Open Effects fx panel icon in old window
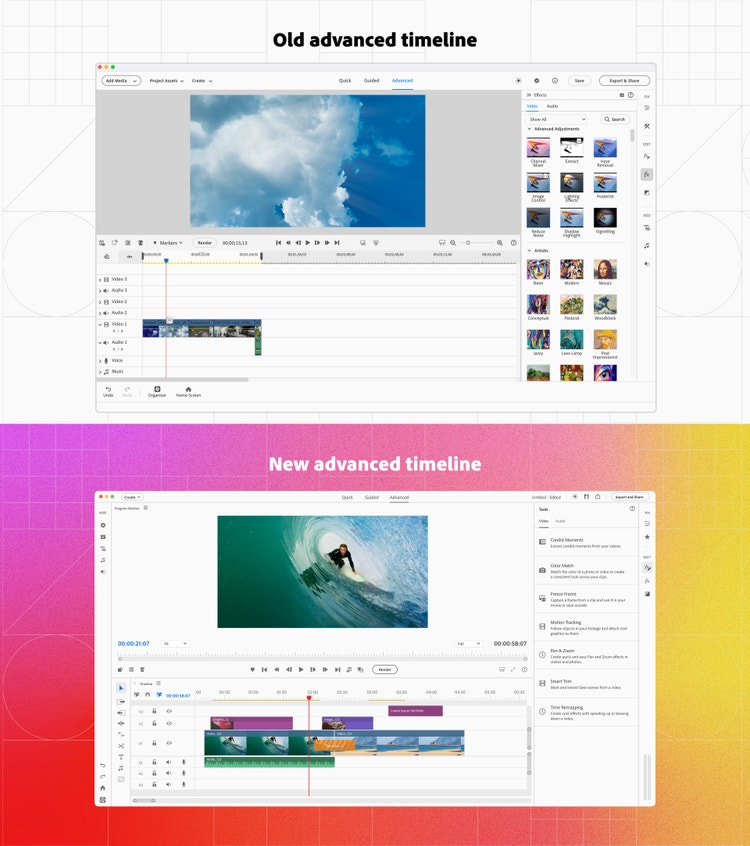This screenshot has width=750, height=846. pos(646,174)
